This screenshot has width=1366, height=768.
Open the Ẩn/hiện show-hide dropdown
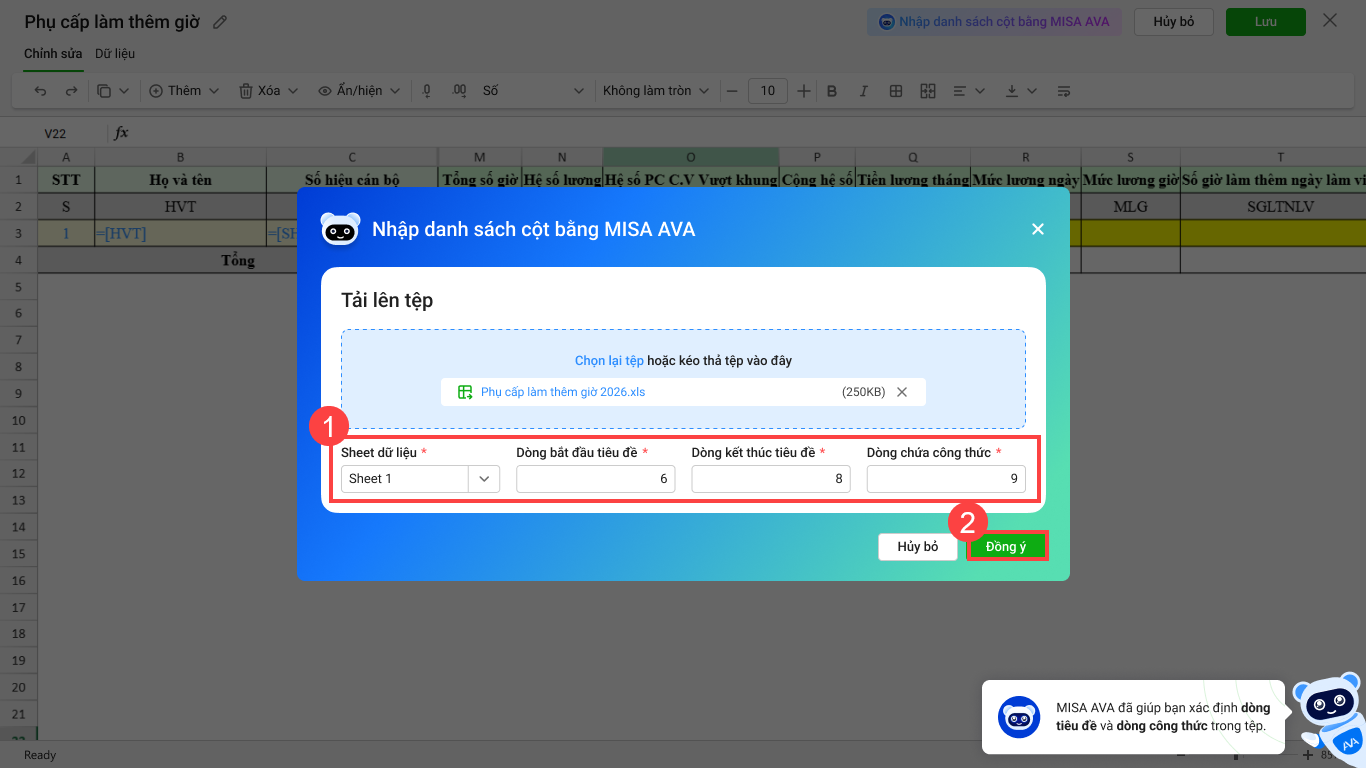(x=359, y=91)
